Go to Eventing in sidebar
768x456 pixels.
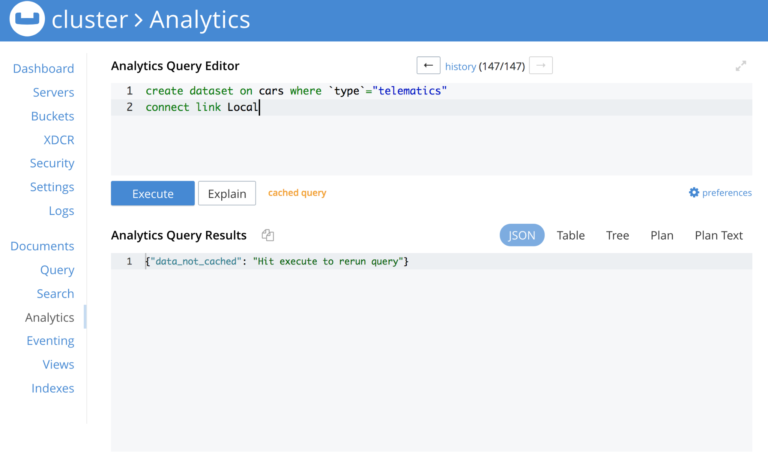pos(50,340)
